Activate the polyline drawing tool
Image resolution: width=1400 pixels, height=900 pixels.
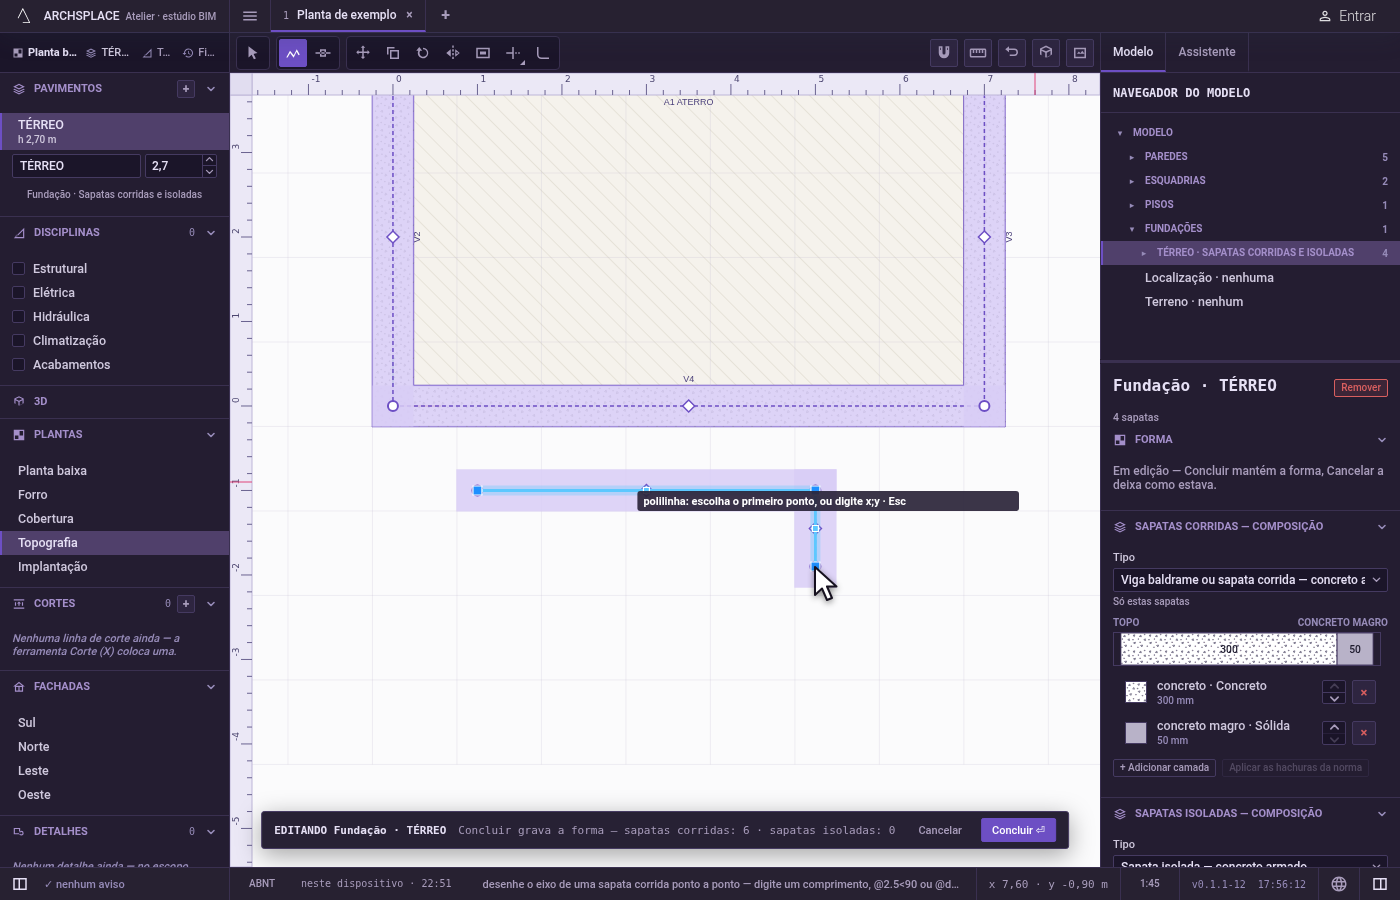click(293, 53)
